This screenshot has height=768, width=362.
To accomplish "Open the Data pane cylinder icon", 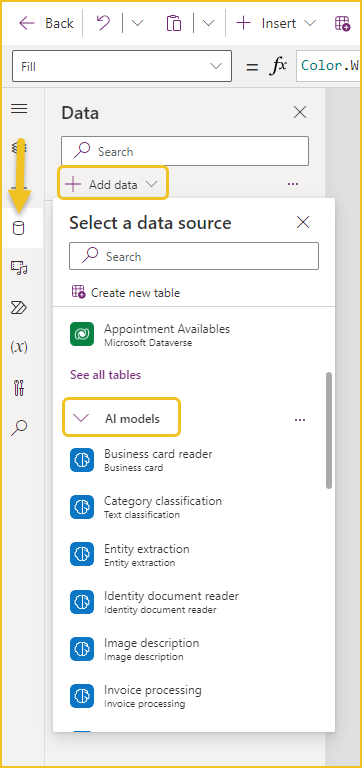I will point(19,228).
